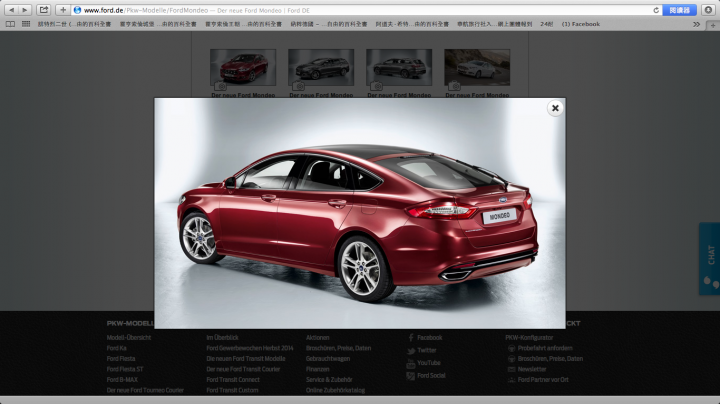Open the Share button in Safari toolbar

44,10
